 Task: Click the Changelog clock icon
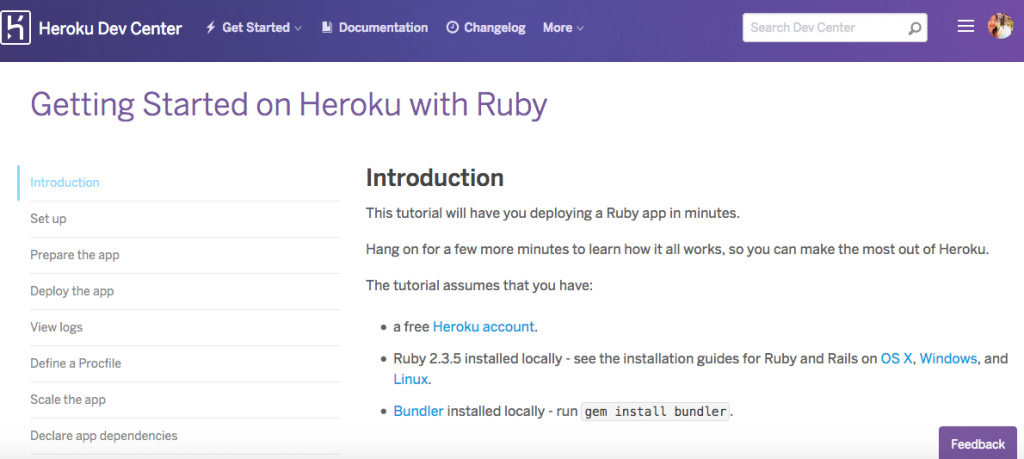tap(452, 27)
